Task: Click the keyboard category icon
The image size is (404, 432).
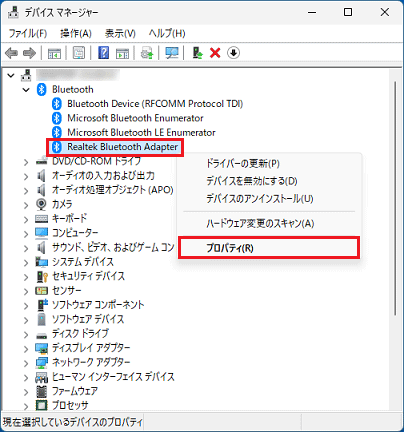Action: (41, 219)
